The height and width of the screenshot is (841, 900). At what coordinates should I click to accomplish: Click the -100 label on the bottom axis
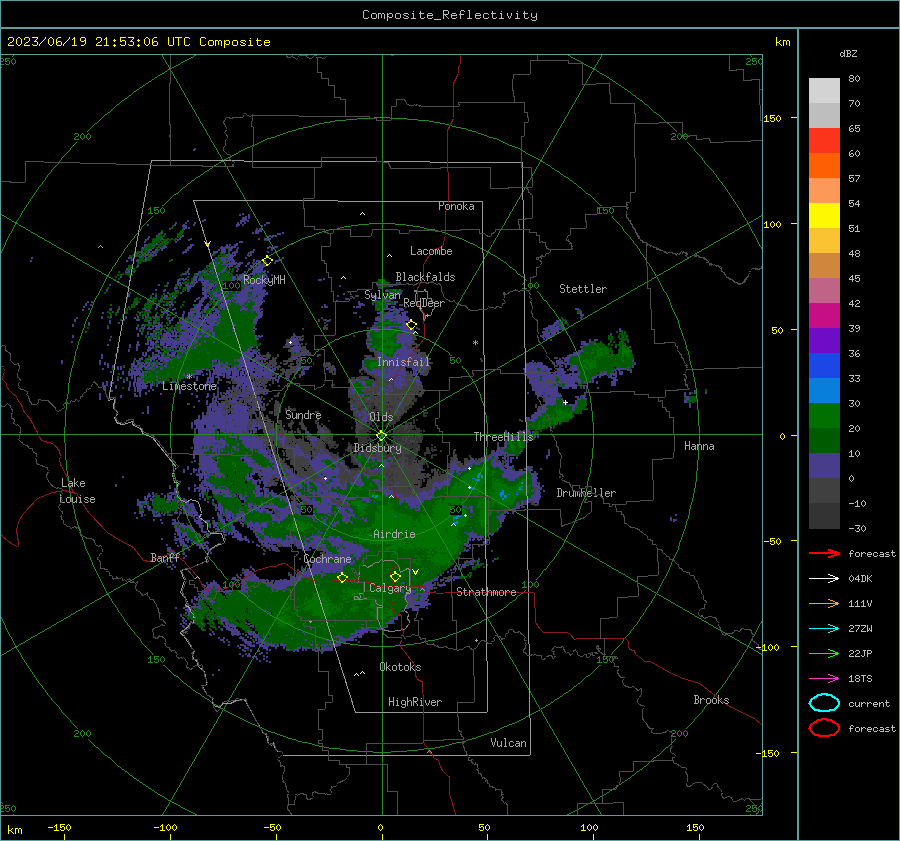(x=165, y=828)
